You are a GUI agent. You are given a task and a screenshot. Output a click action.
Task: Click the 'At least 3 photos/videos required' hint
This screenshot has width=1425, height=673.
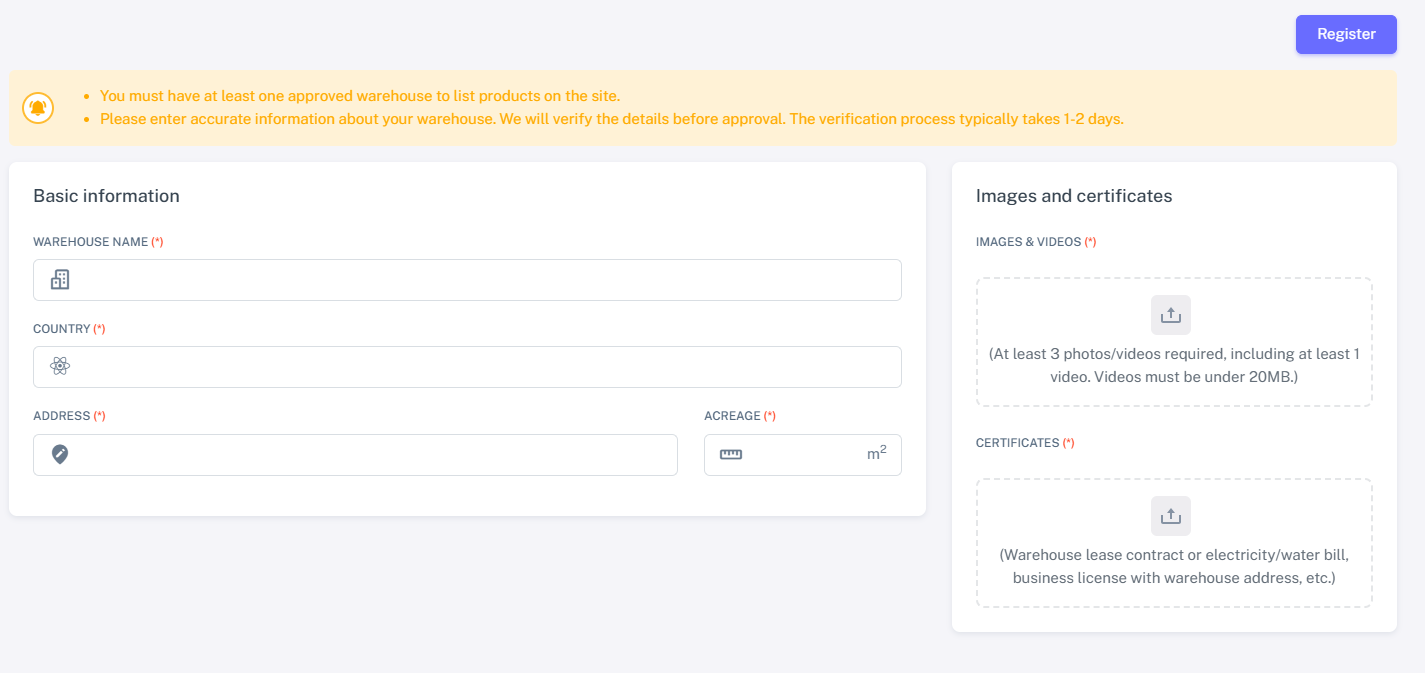tap(1174, 366)
